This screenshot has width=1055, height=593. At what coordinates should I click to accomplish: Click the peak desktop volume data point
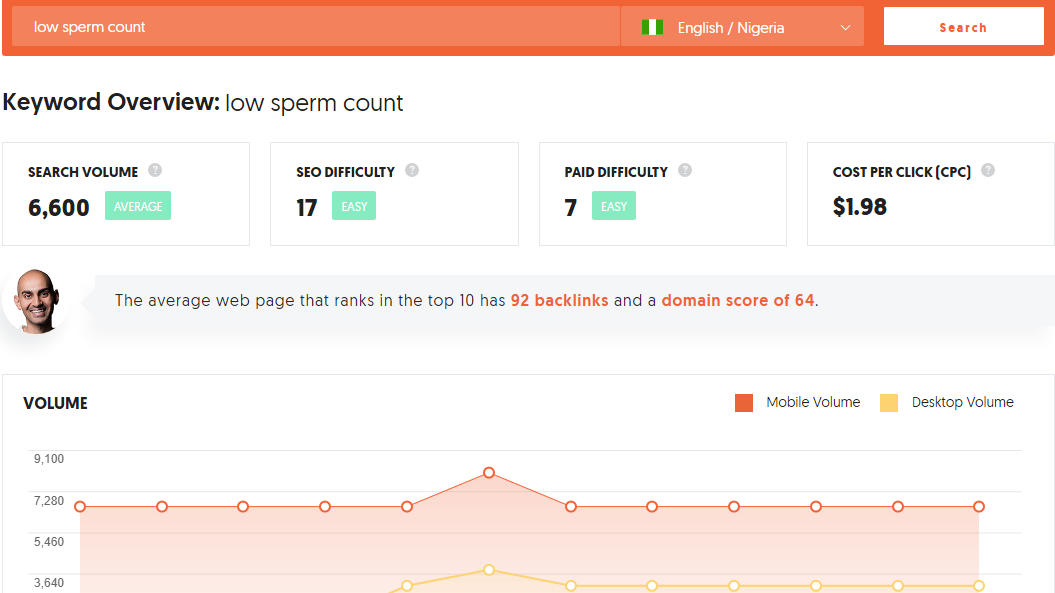click(489, 570)
